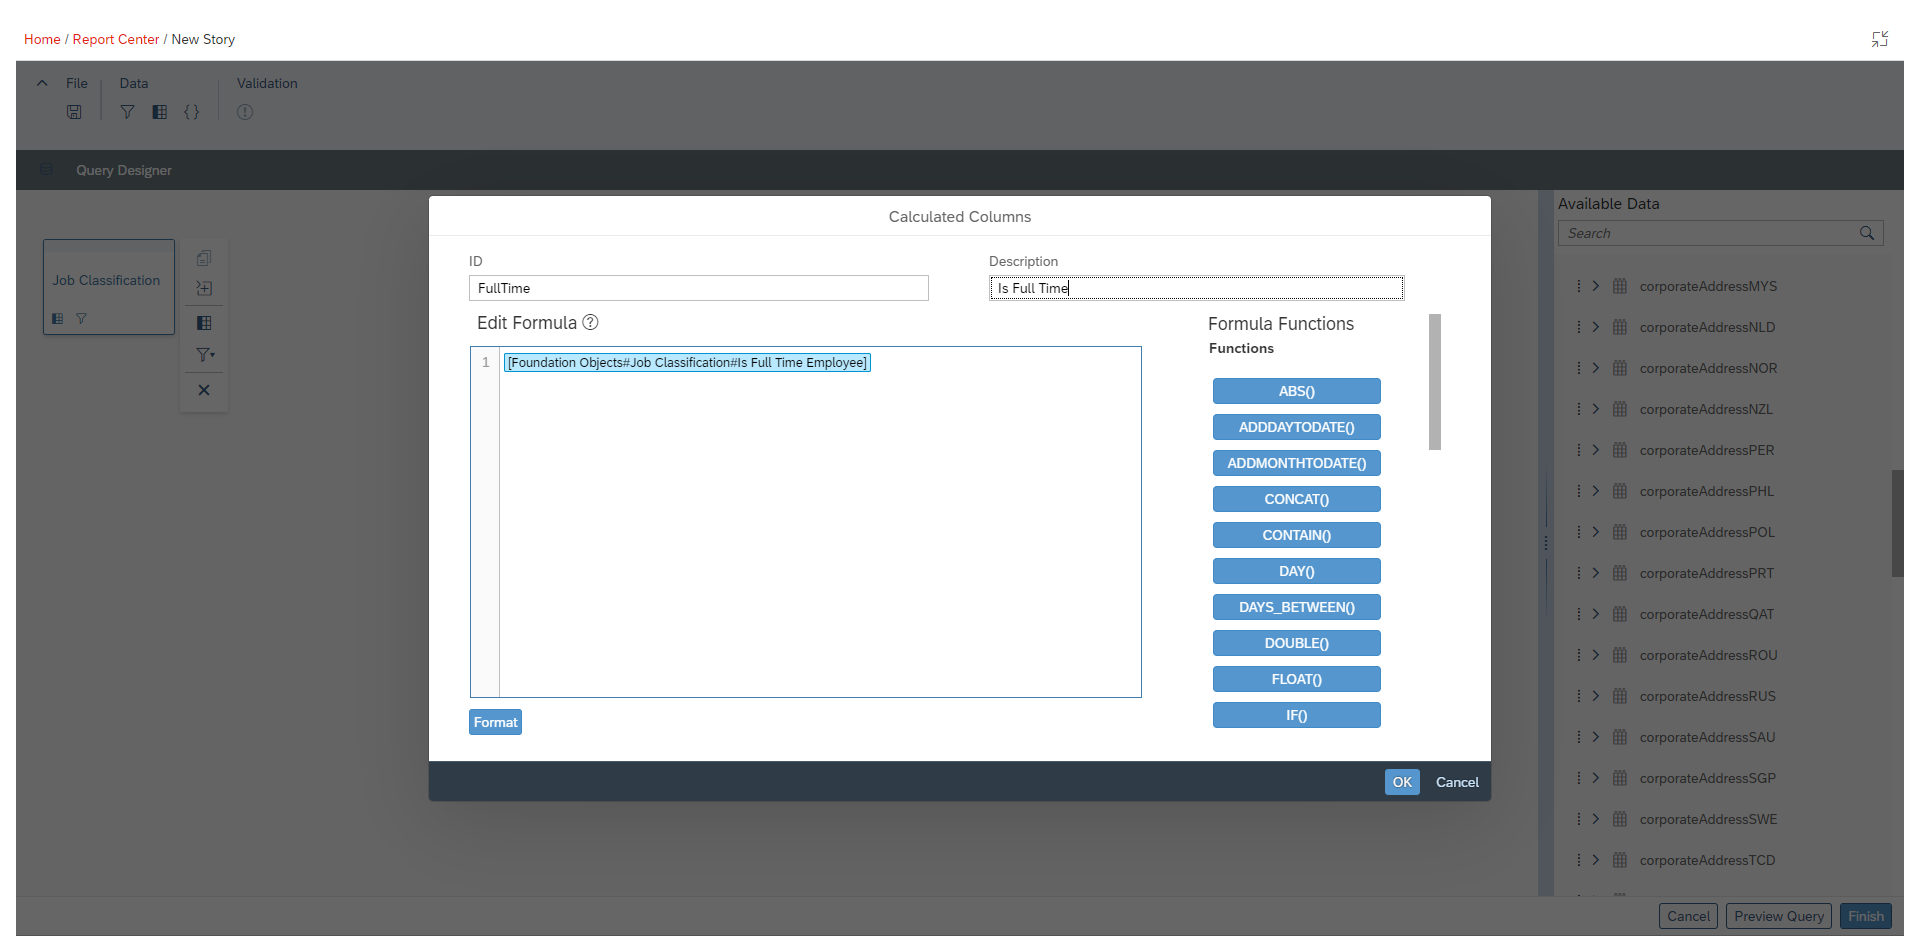Image resolution: width=1920 pixels, height=937 pixels.
Task: Click the Description input field
Action: coord(1197,288)
